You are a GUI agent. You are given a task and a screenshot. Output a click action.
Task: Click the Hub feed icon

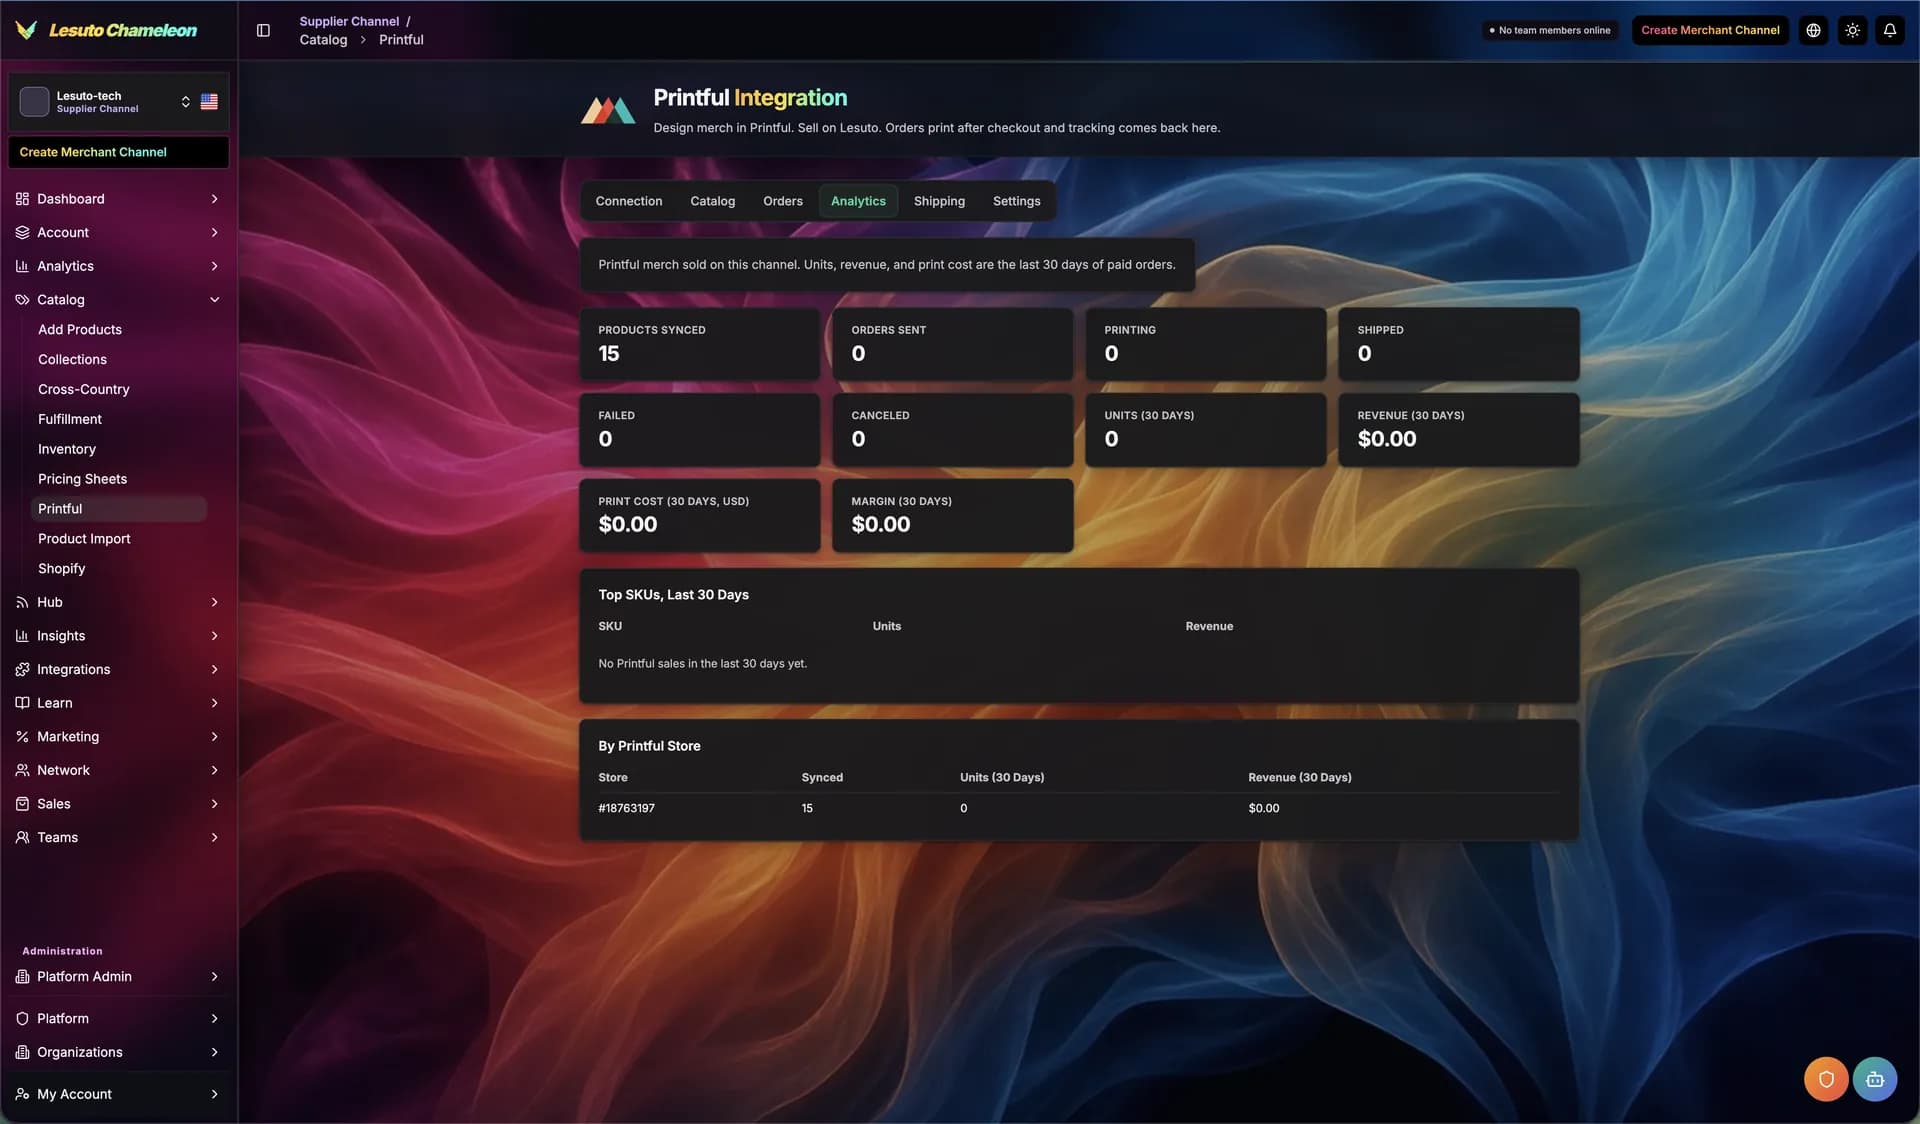[22, 602]
